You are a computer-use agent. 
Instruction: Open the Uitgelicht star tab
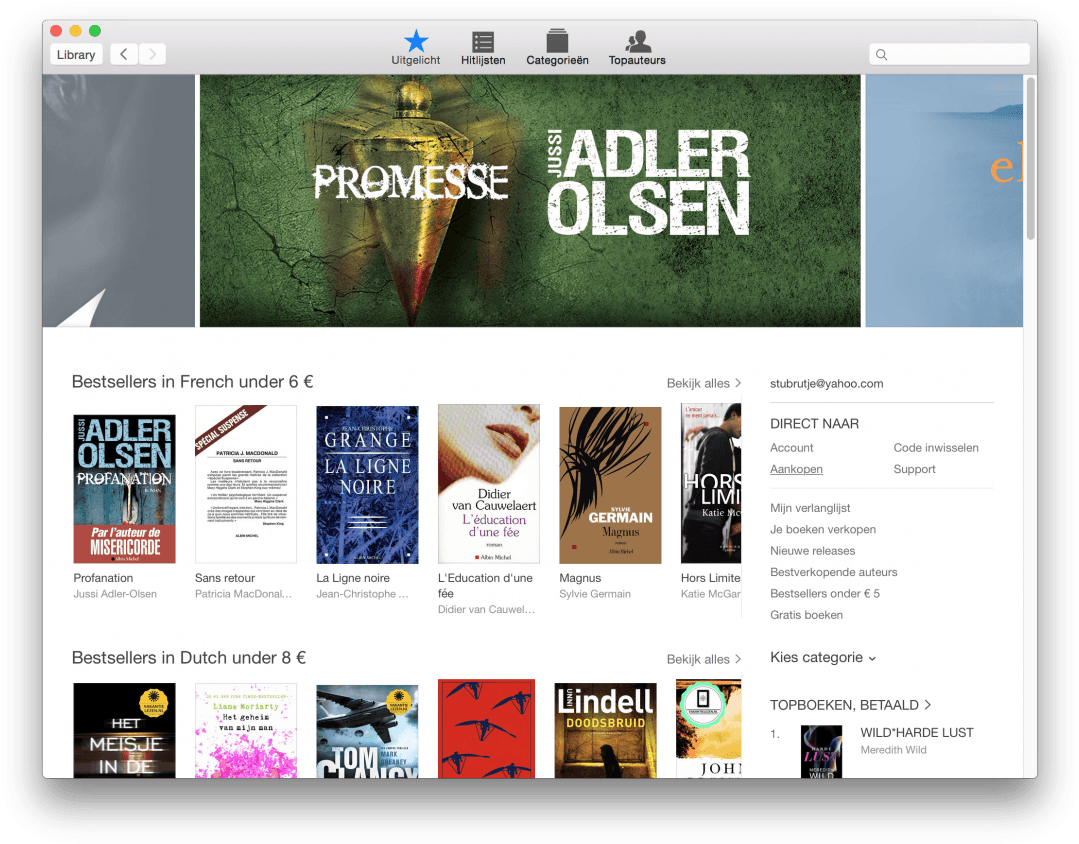[416, 48]
